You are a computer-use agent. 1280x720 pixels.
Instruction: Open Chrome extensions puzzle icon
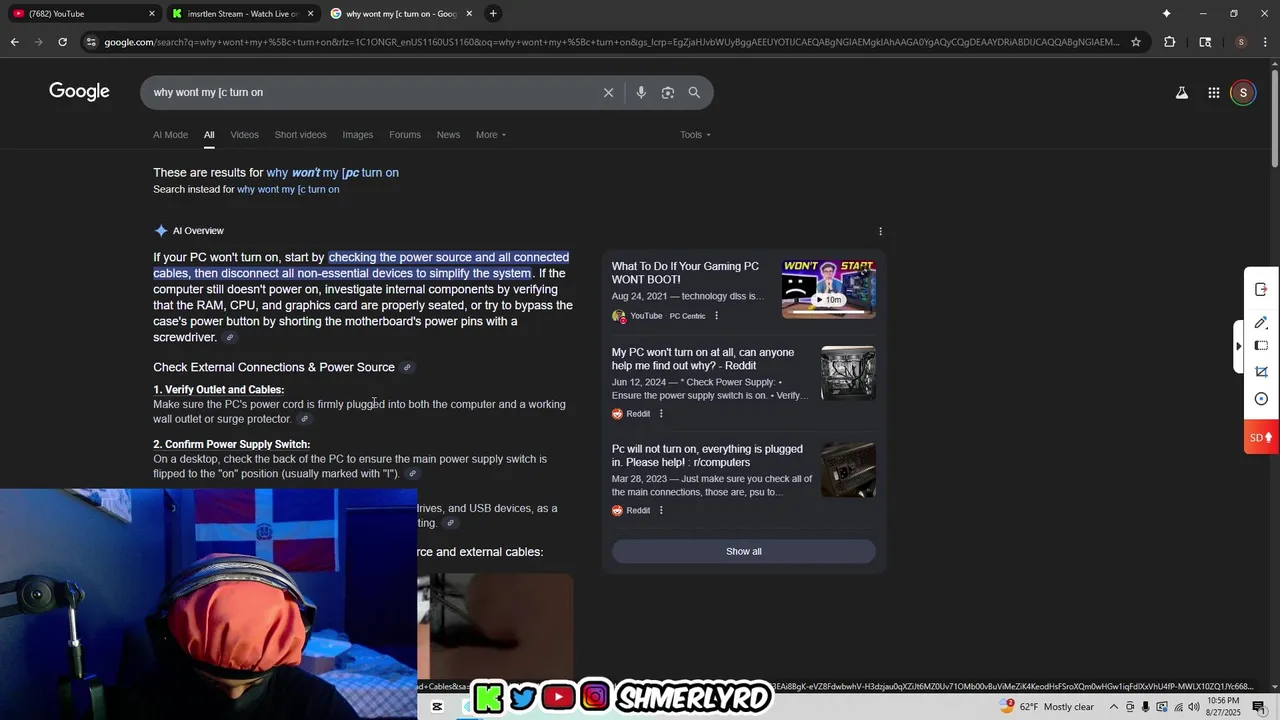click(1169, 42)
